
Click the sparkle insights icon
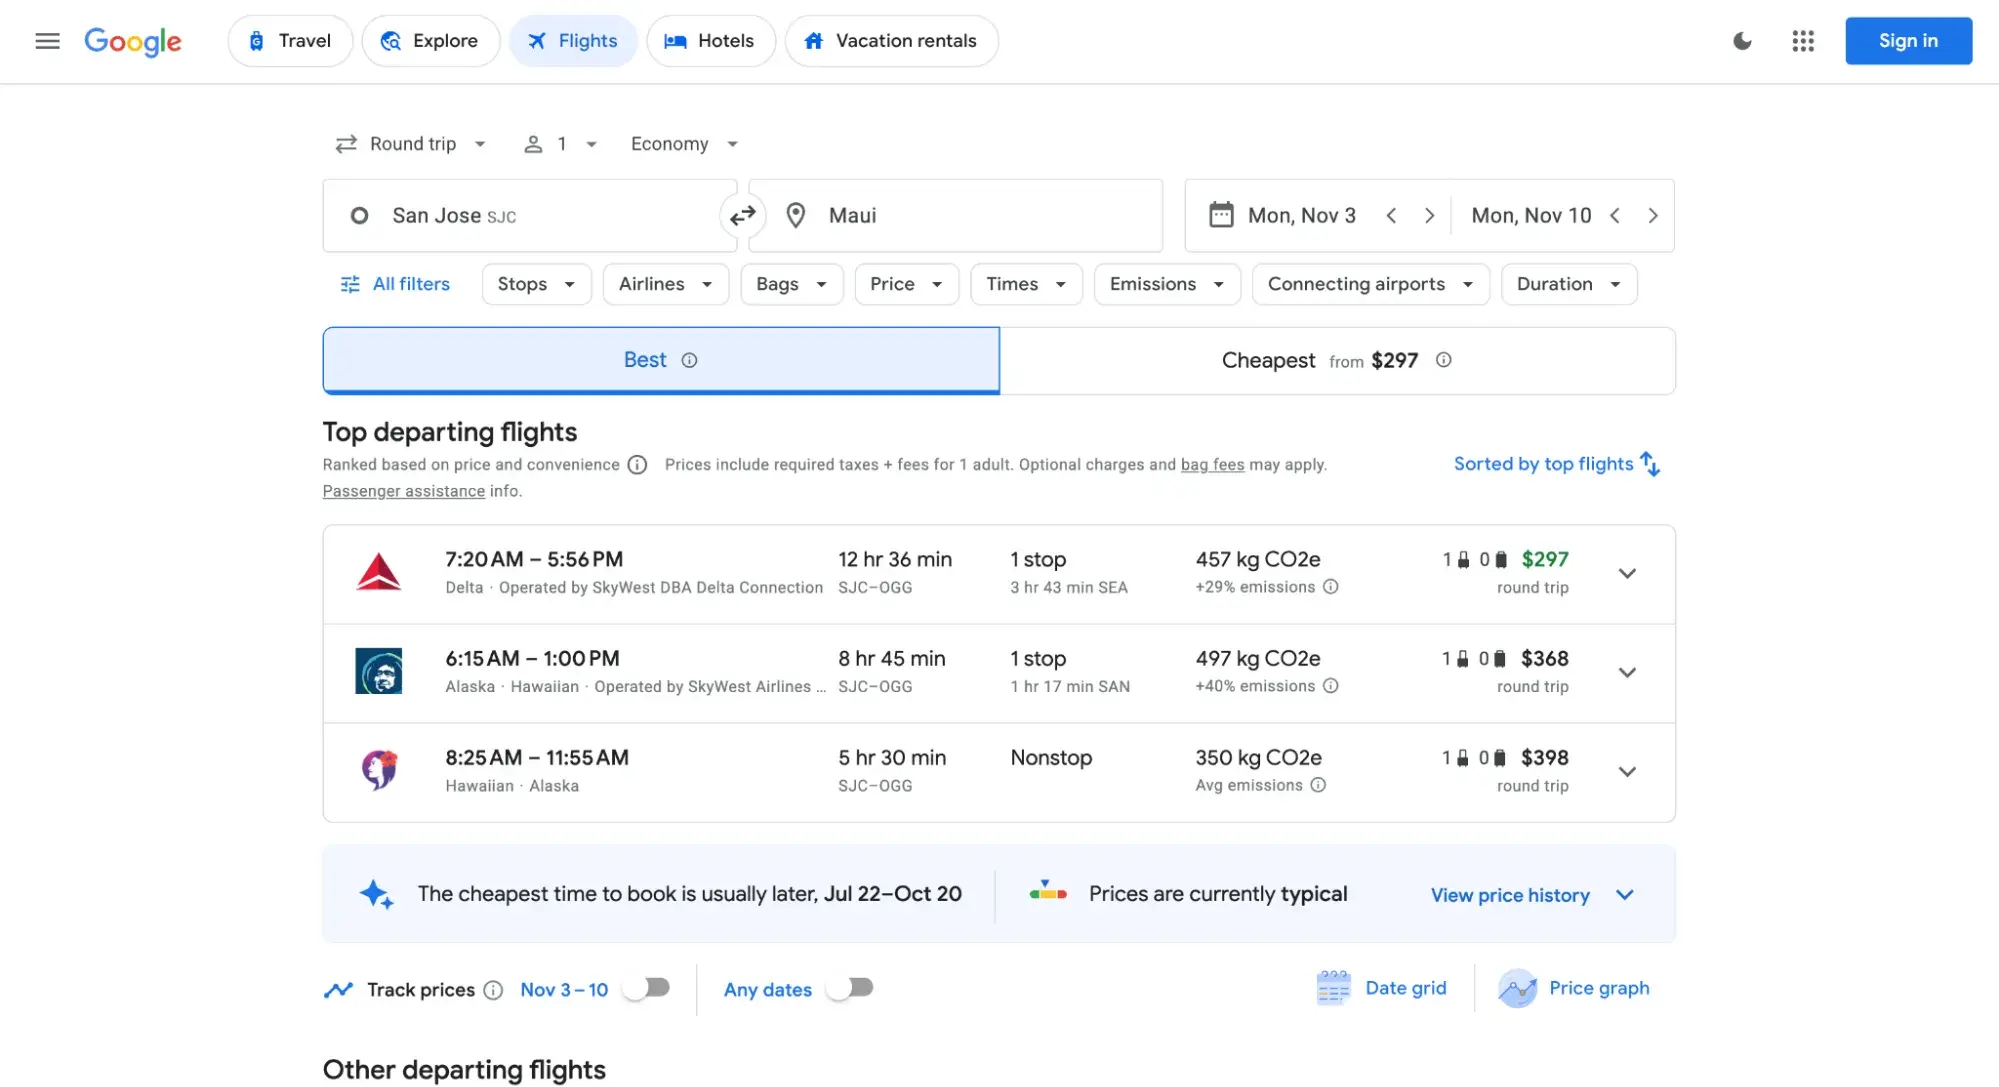(376, 894)
